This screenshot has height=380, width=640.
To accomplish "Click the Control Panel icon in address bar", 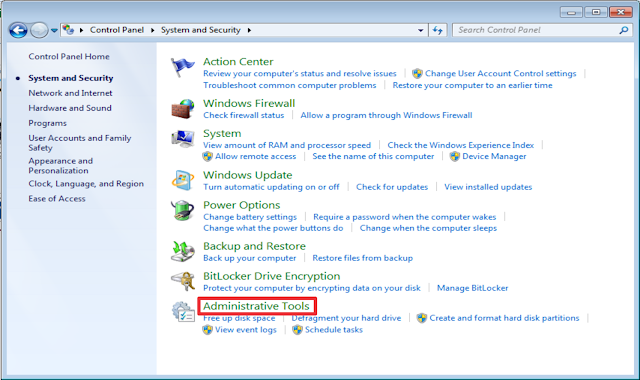I will (69, 30).
